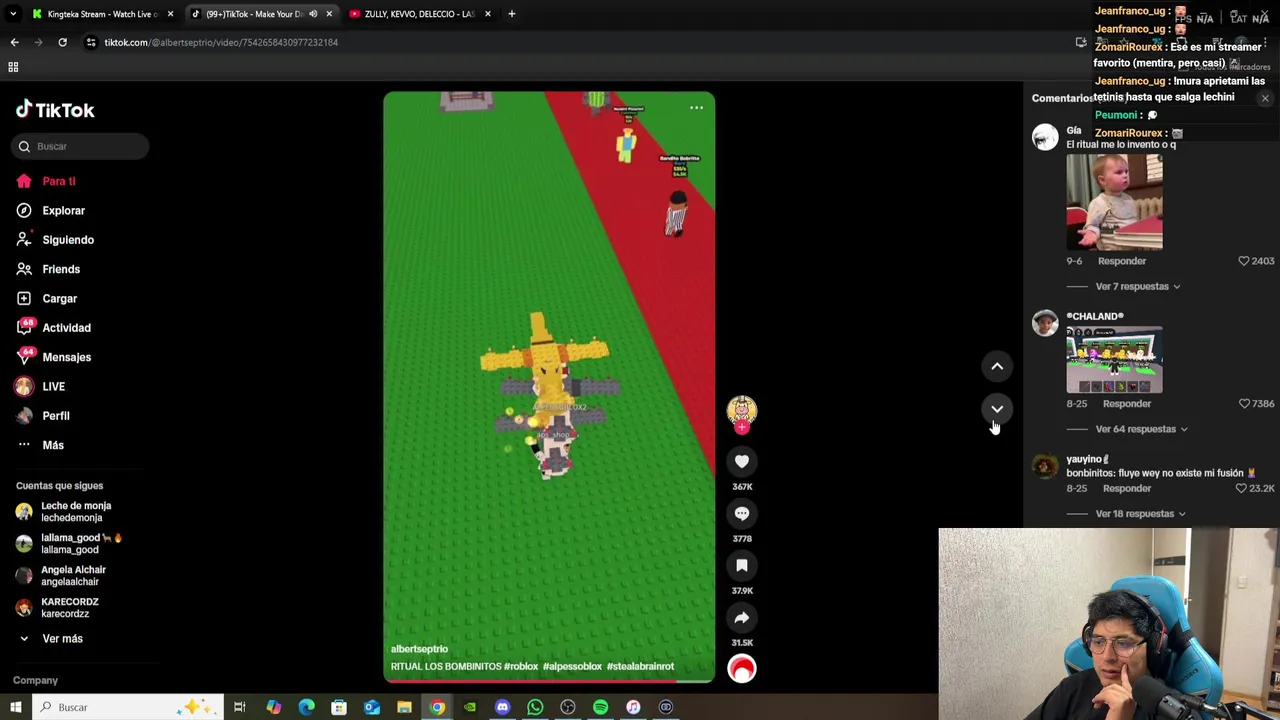The height and width of the screenshot is (720, 1280).
Task: Open the browser apps grid shortcut
Action: coord(13,67)
